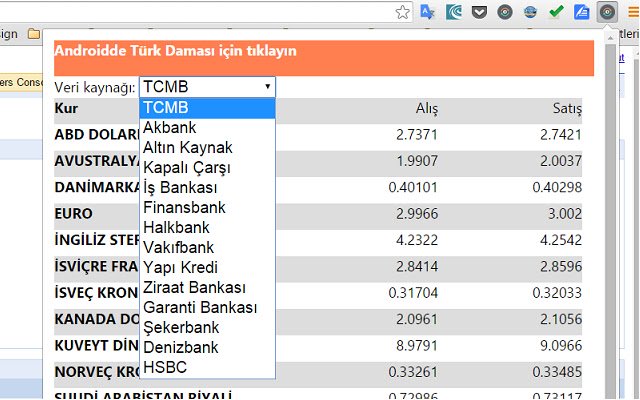Click the 0.33261 buy value

click(x=413, y=372)
